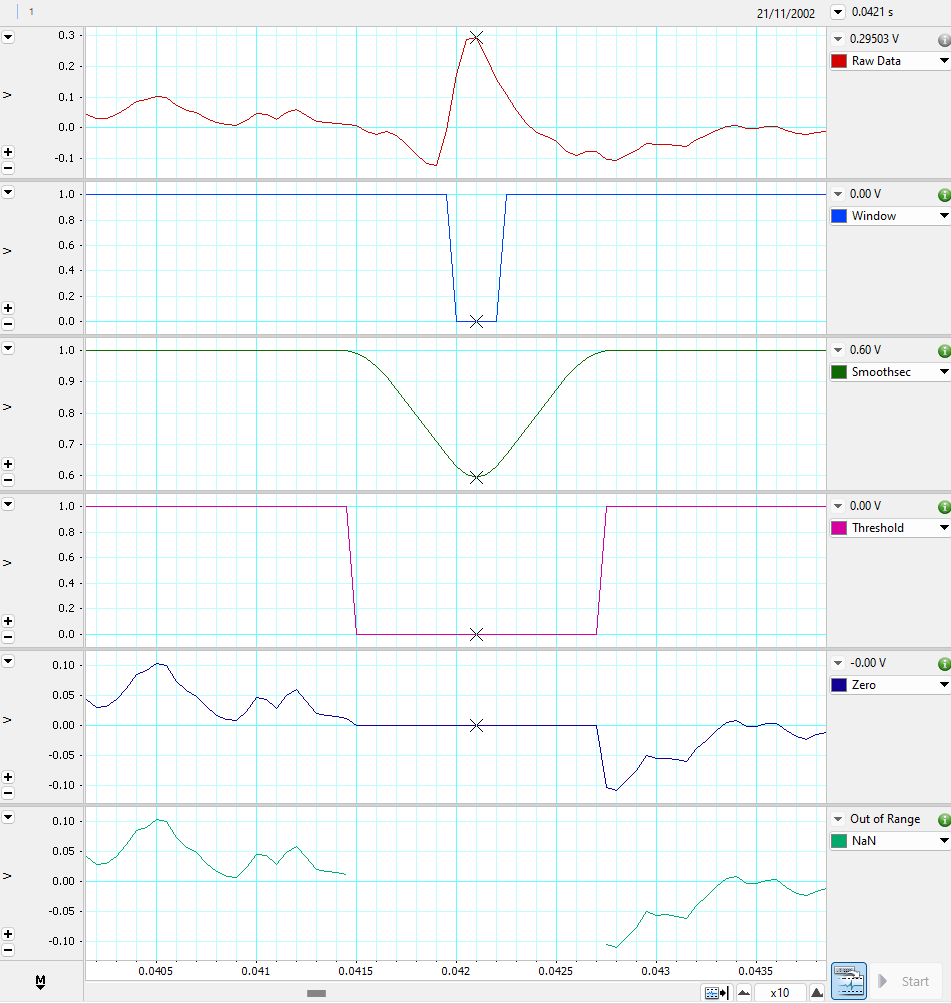Open Window channel scale pop-up menu on left
Viewport: 951px width, 1004px height.
coord(9,192)
